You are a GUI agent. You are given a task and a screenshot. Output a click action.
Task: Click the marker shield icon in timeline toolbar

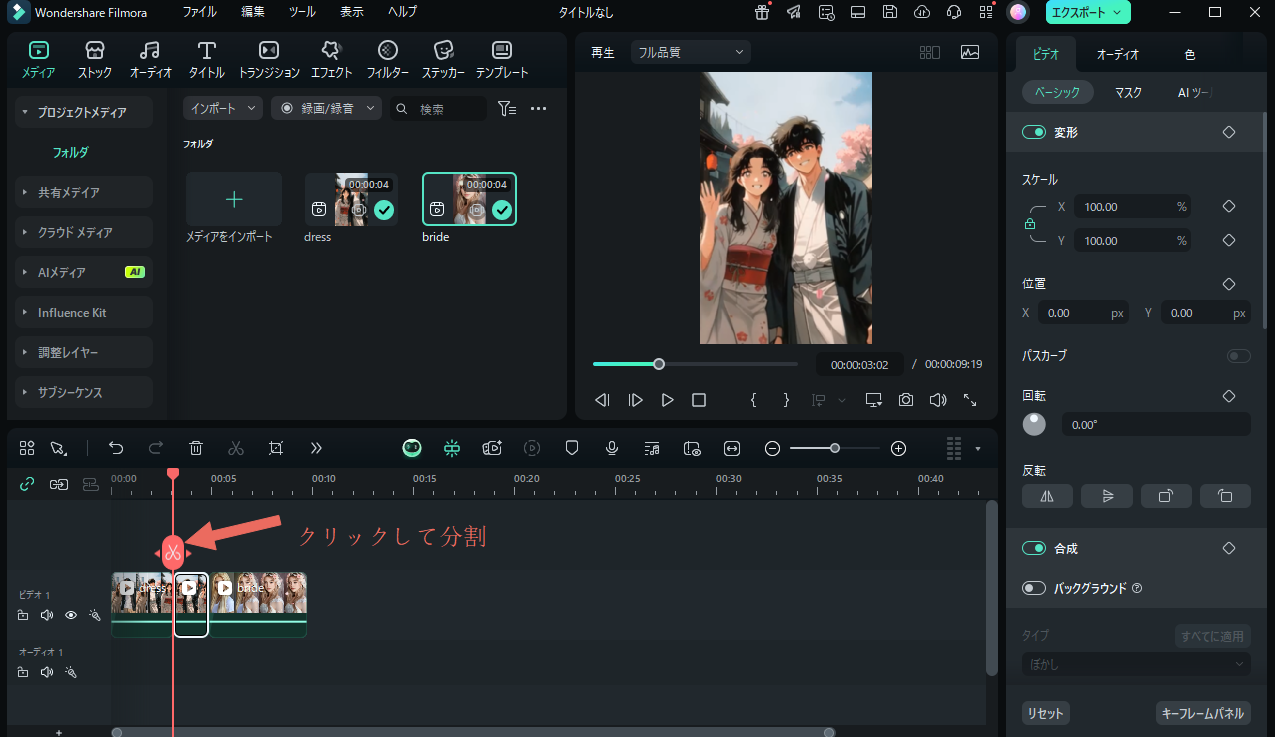[x=572, y=448]
